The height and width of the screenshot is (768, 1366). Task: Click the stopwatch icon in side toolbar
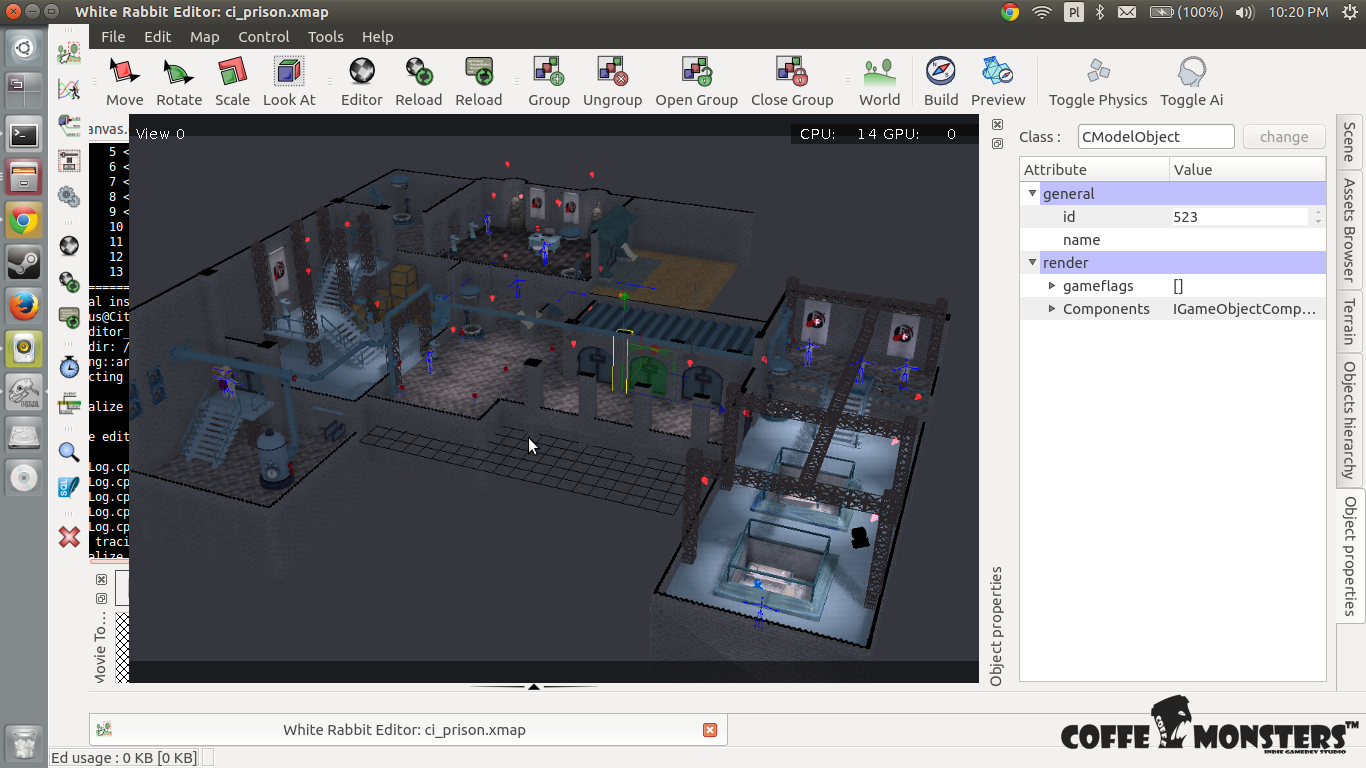click(x=69, y=366)
